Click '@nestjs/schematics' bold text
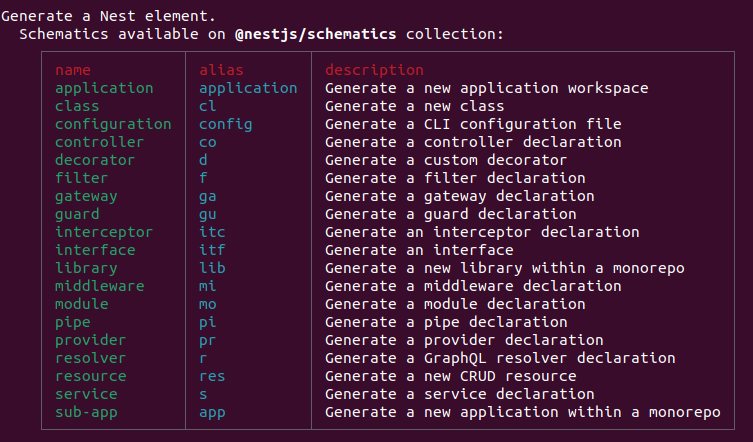This screenshot has width=753, height=442. coord(316,34)
